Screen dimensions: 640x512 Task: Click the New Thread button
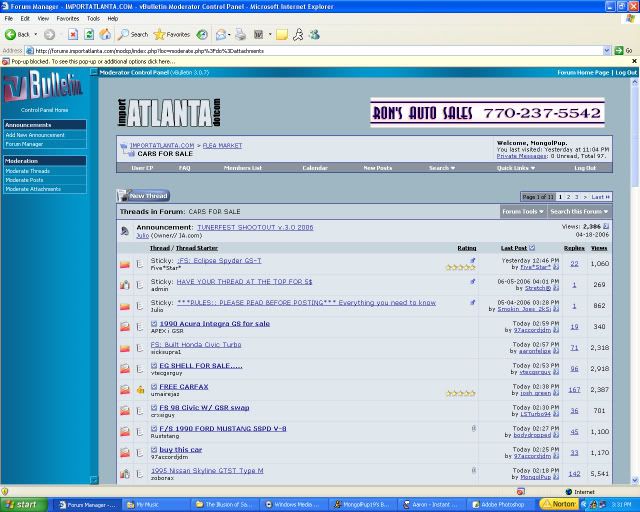[x=143, y=196]
